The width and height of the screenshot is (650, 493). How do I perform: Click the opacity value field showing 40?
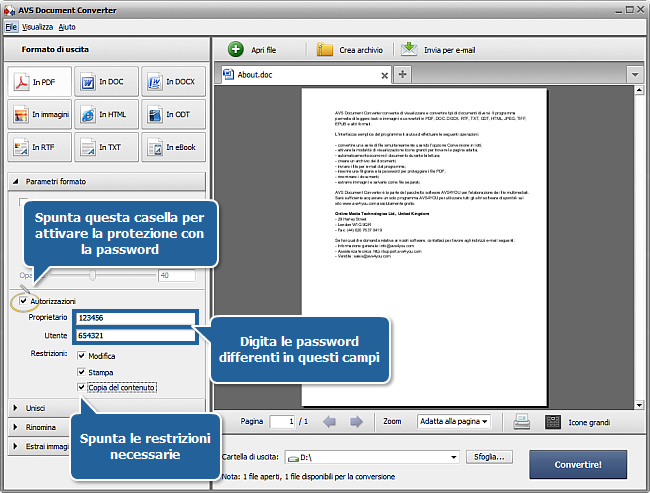[x=177, y=275]
